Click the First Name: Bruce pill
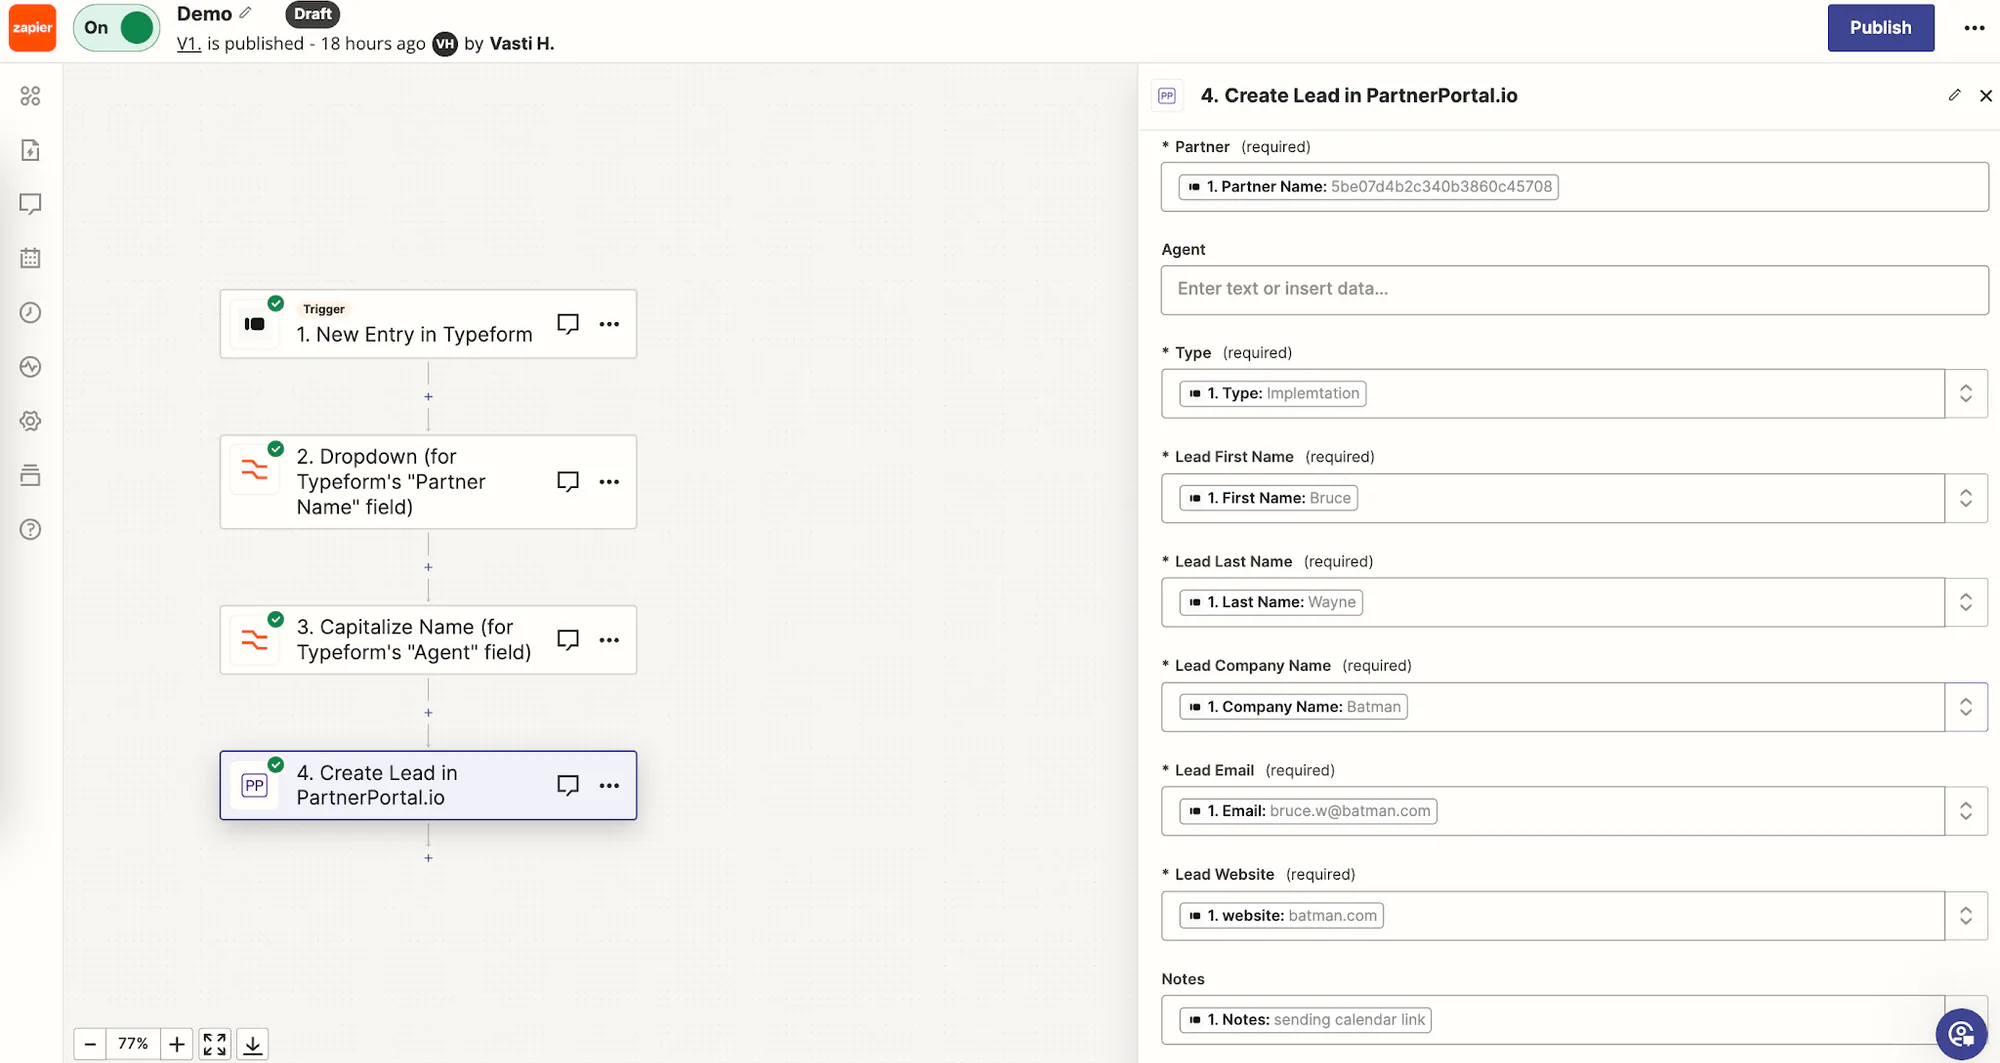2000x1063 pixels. pyautogui.click(x=1269, y=498)
